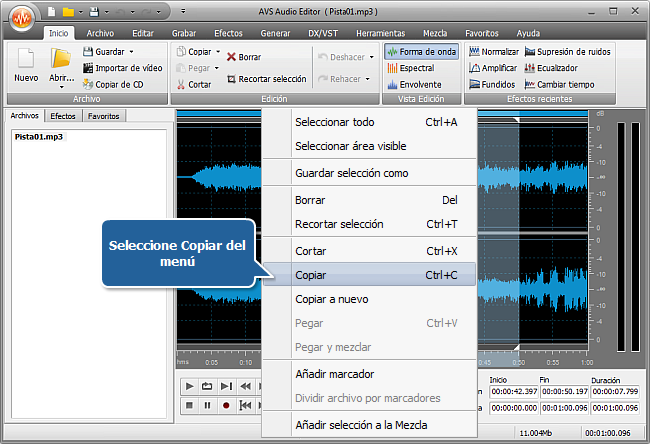Expand the Guardar dropdown arrow
Screen dimensions: 650x444
coord(131,51)
